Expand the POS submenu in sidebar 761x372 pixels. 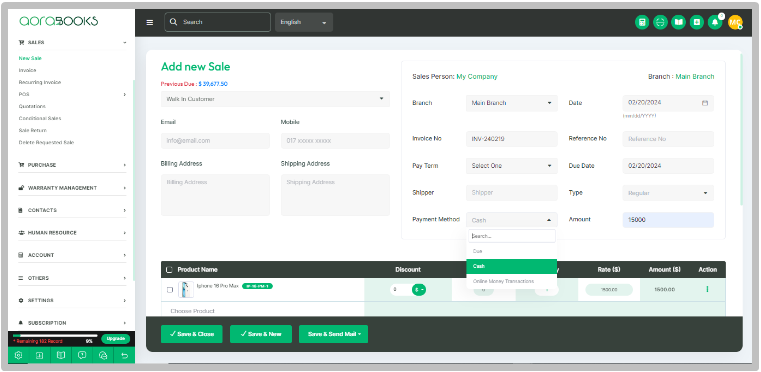[x=72, y=94]
